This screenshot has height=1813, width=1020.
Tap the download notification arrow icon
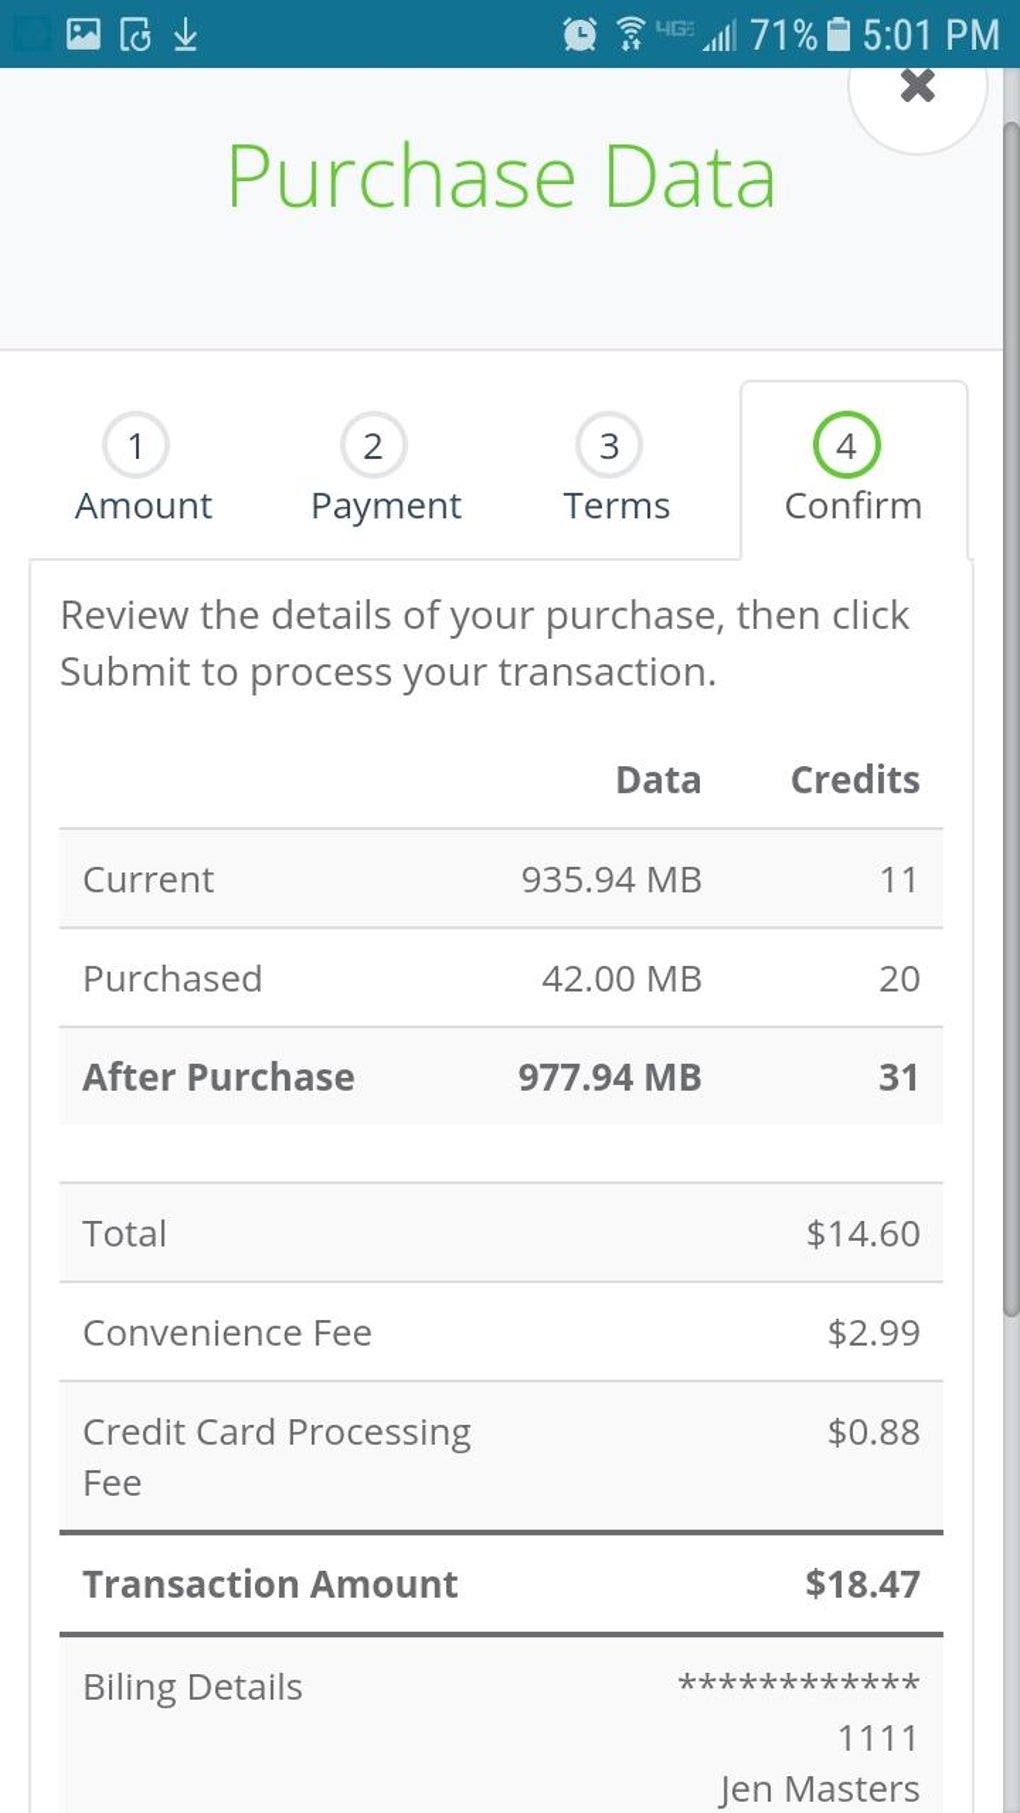185,34
